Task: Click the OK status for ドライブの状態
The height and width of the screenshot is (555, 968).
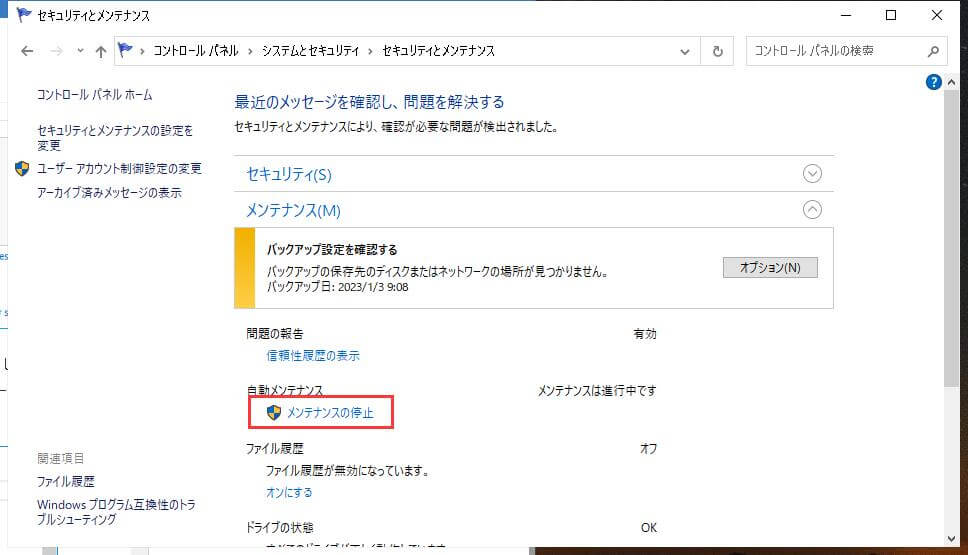Action: point(649,528)
